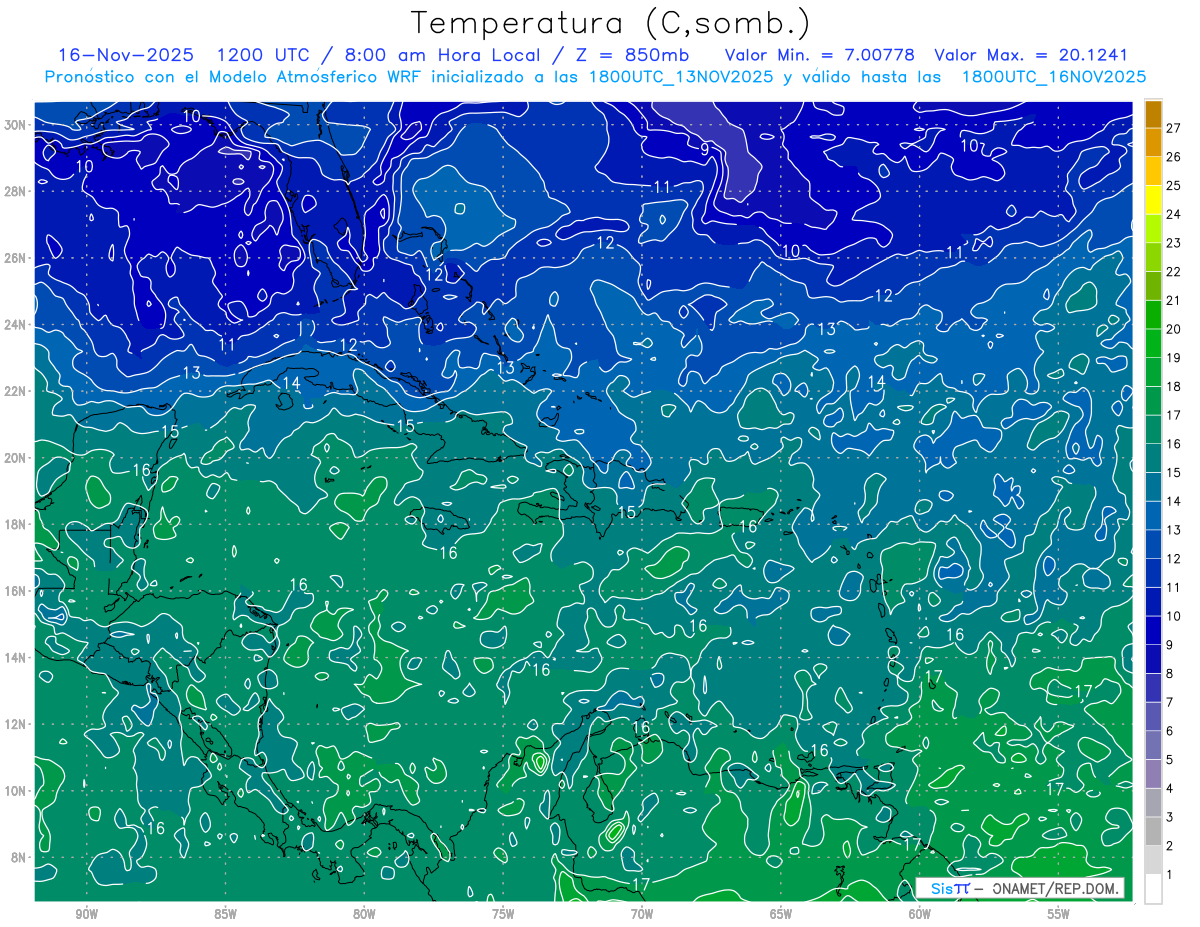The height and width of the screenshot is (927, 1200).
Task: Click the 12N latitude axis label
Action: pos(16,724)
